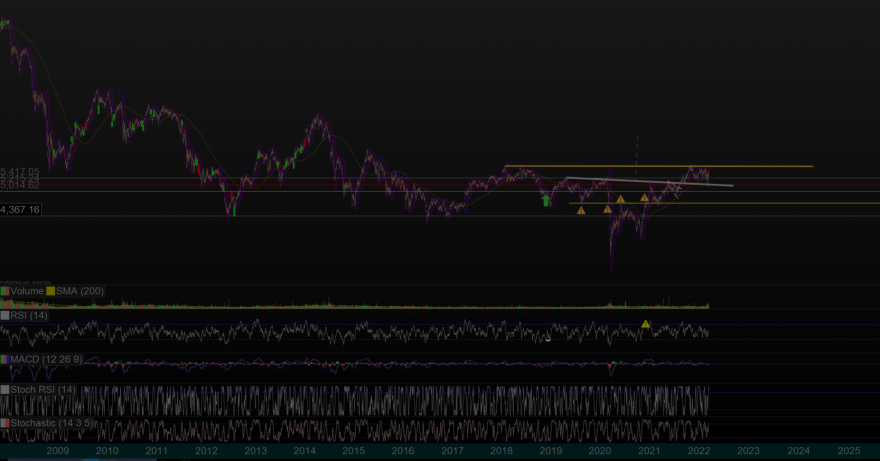Click the 2024 year label on time axis
Image resolution: width=880 pixels, height=461 pixels.
799,451
